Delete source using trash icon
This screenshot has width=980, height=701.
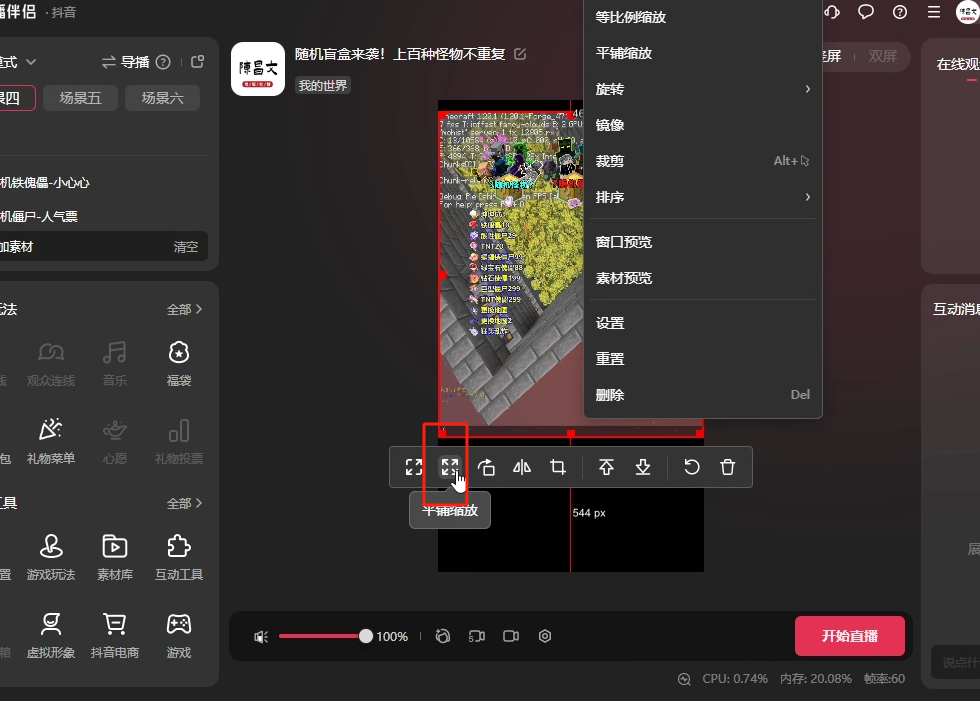click(x=728, y=467)
